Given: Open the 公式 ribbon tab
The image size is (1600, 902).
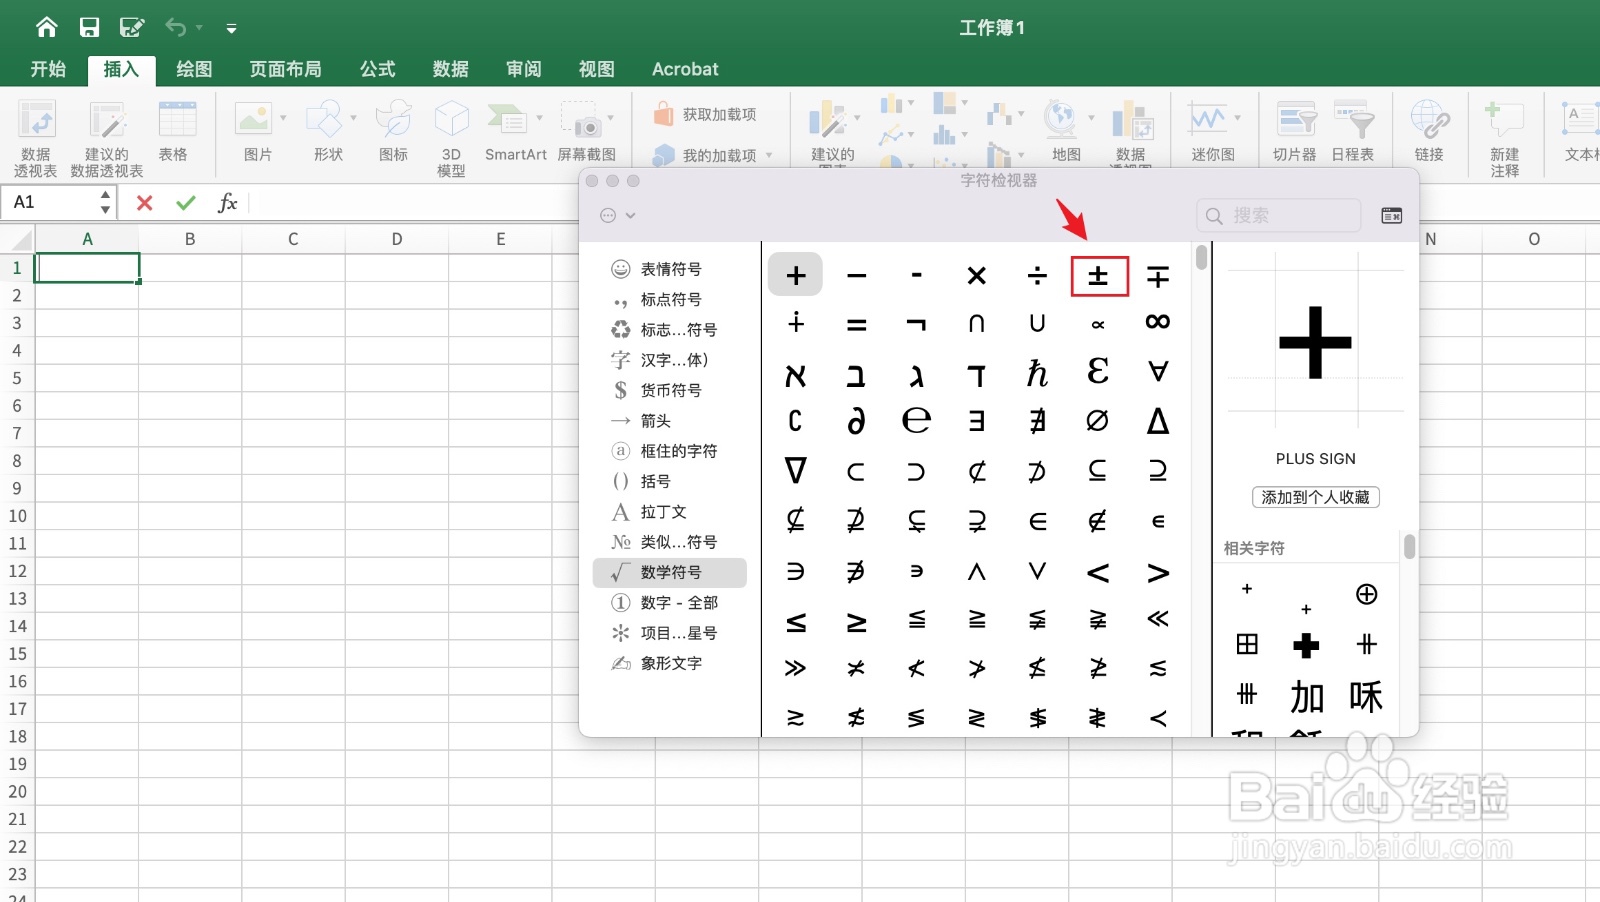Looking at the screenshot, I should tap(378, 69).
